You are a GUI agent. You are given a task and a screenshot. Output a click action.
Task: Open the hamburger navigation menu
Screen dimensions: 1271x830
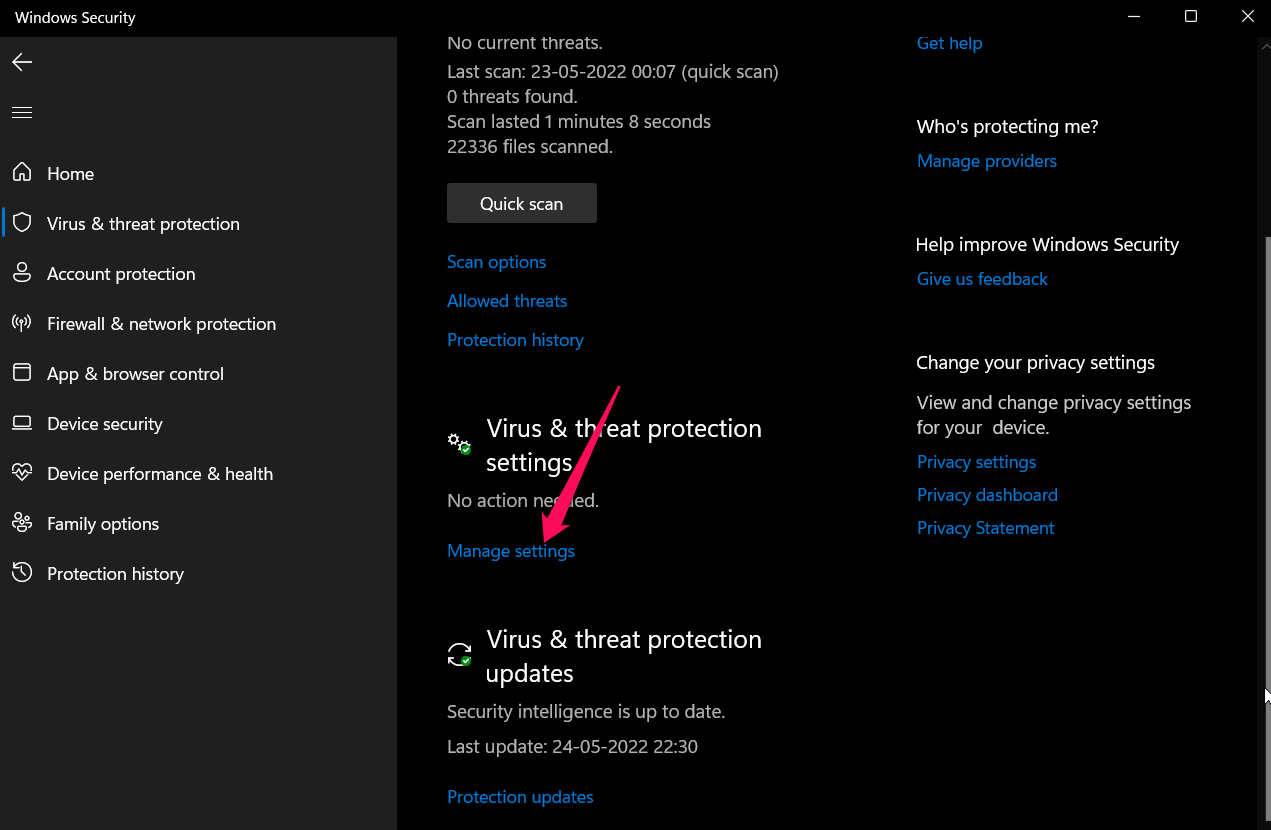[22, 112]
